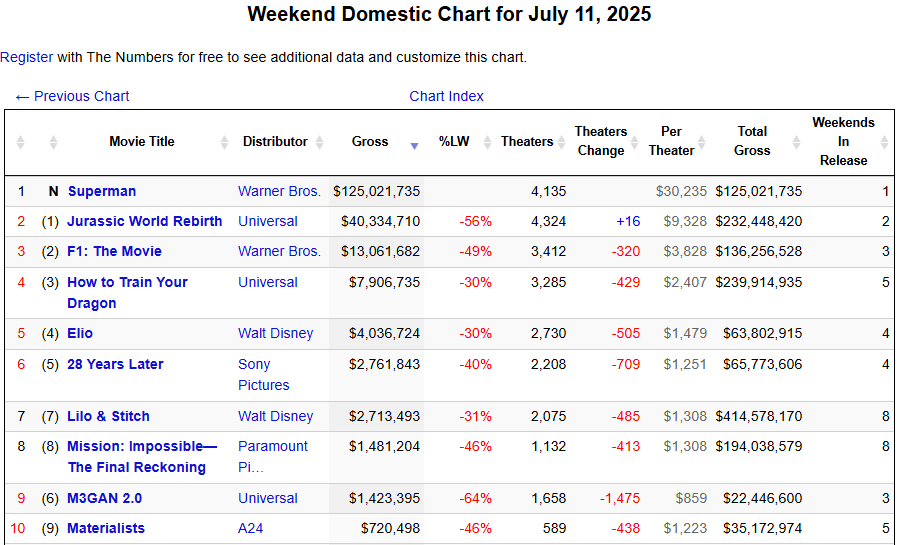Image resolution: width=899 pixels, height=545 pixels.
Task: Sort by Per Theater column arrows
Action: [x=702, y=142]
